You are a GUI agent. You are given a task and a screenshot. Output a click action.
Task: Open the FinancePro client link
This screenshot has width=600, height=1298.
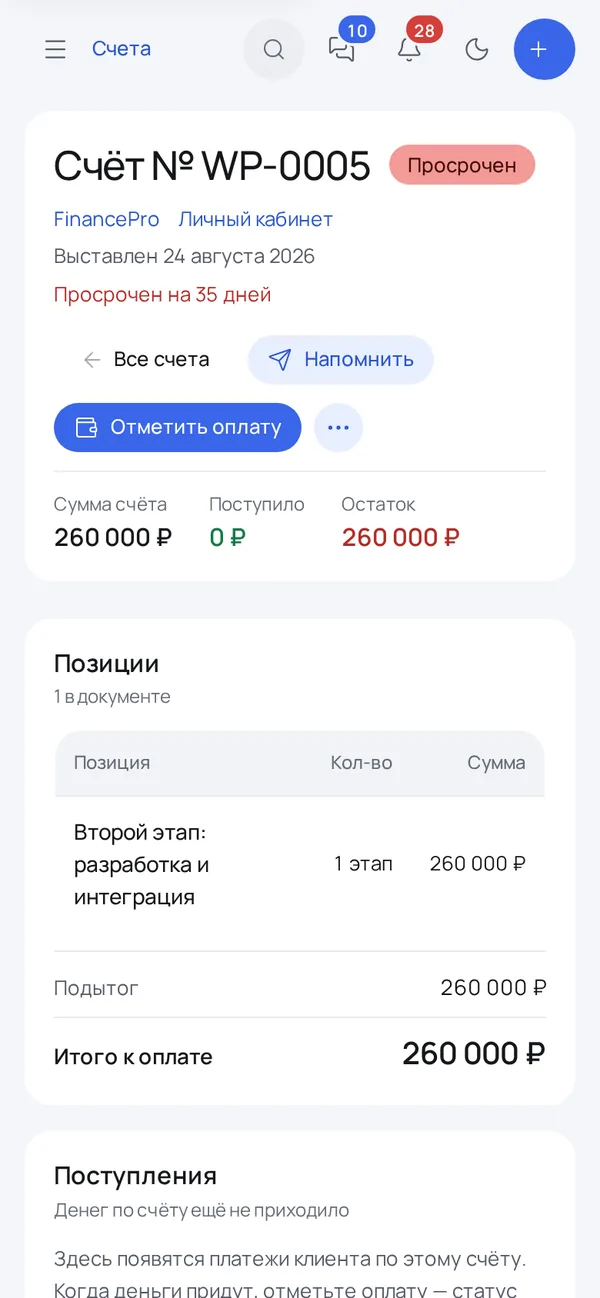[x=107, y=219]
